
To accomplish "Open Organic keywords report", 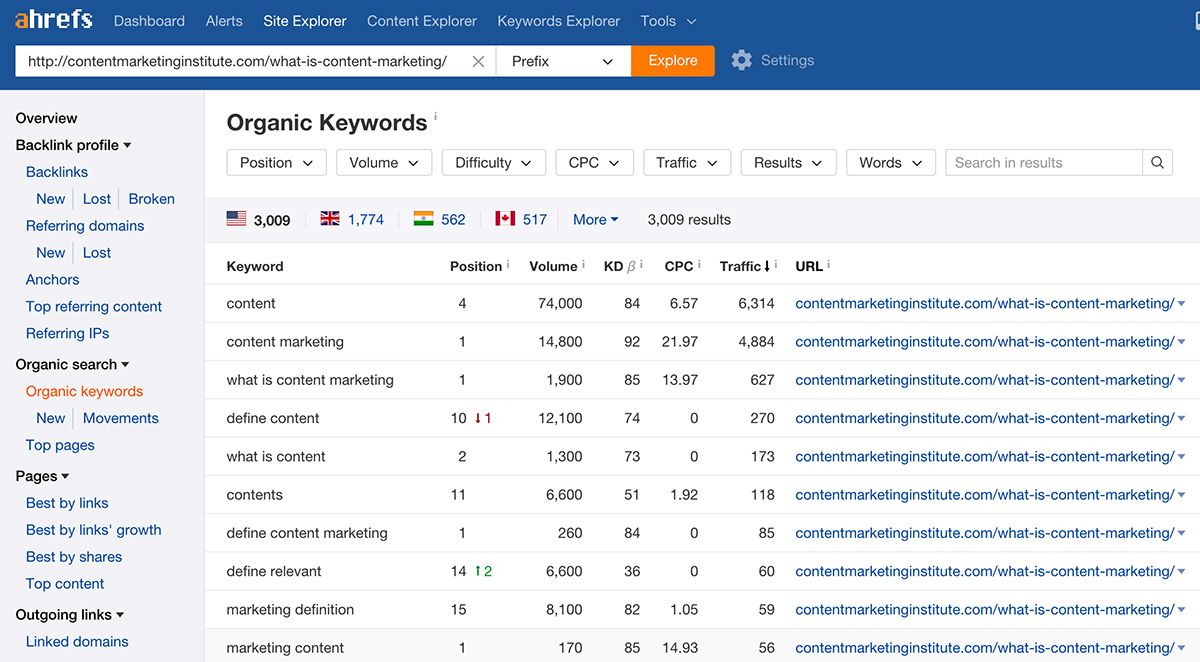I will point(84,391).
